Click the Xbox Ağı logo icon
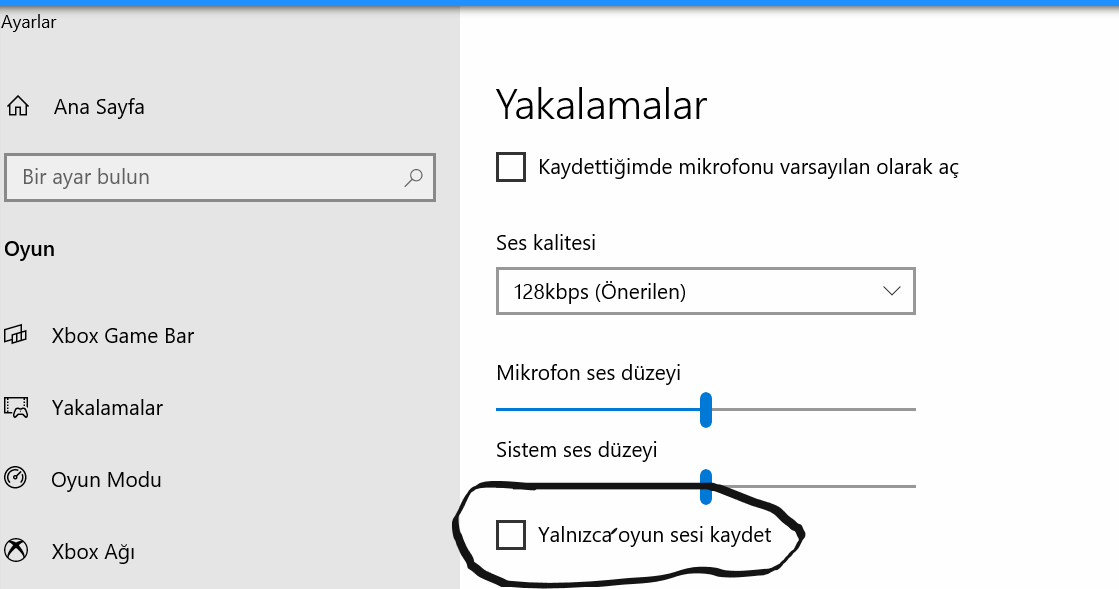 [x=16, y=551]
